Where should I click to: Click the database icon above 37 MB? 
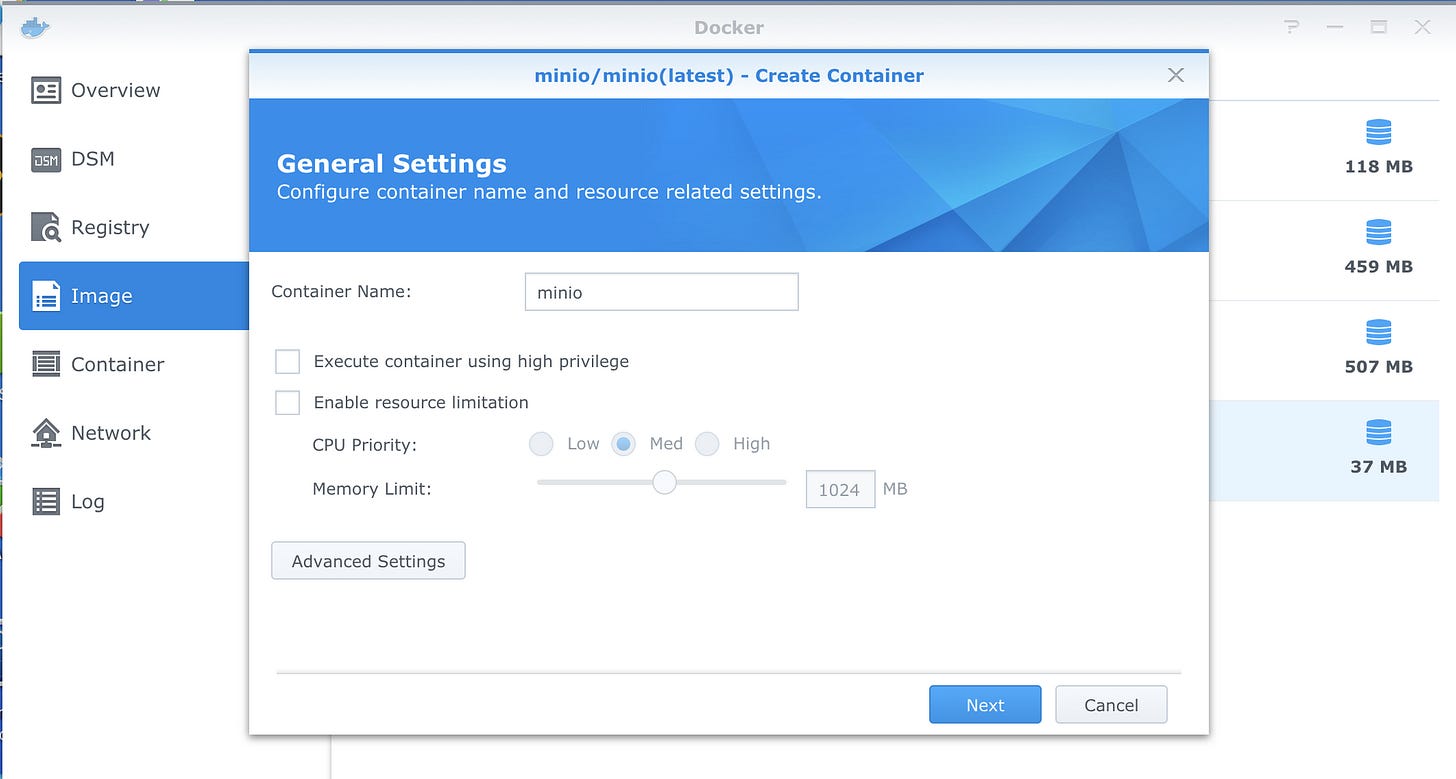coord(1378,432)
